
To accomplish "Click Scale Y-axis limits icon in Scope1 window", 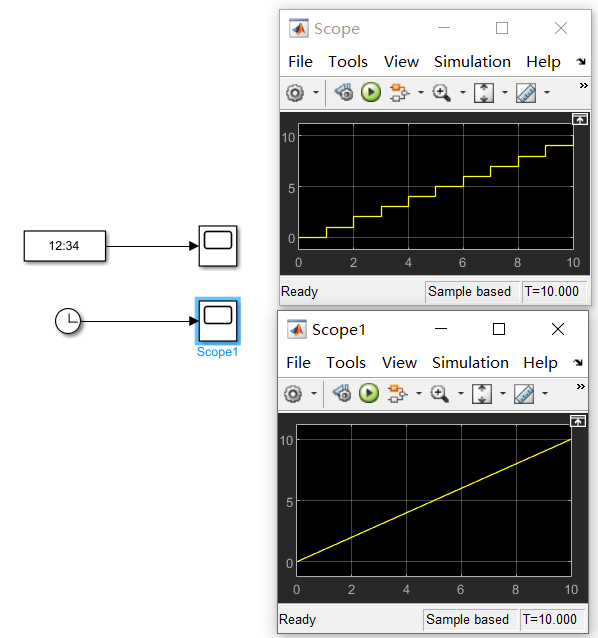I will [482, 393].
